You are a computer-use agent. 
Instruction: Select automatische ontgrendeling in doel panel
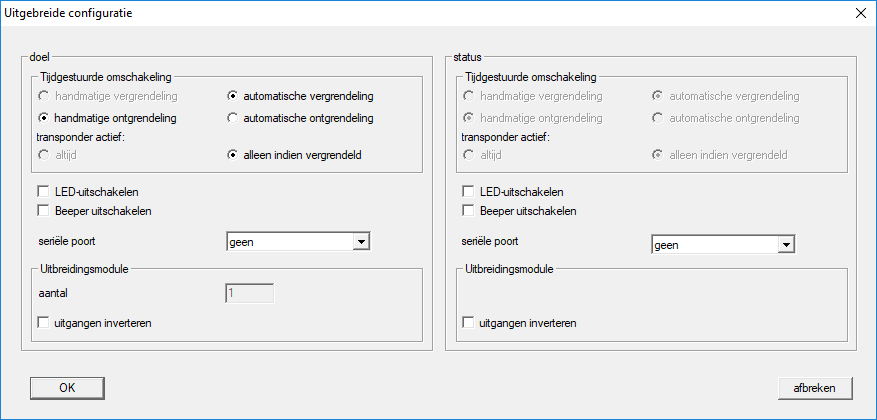pyautogui.click(x=233, y=118)
